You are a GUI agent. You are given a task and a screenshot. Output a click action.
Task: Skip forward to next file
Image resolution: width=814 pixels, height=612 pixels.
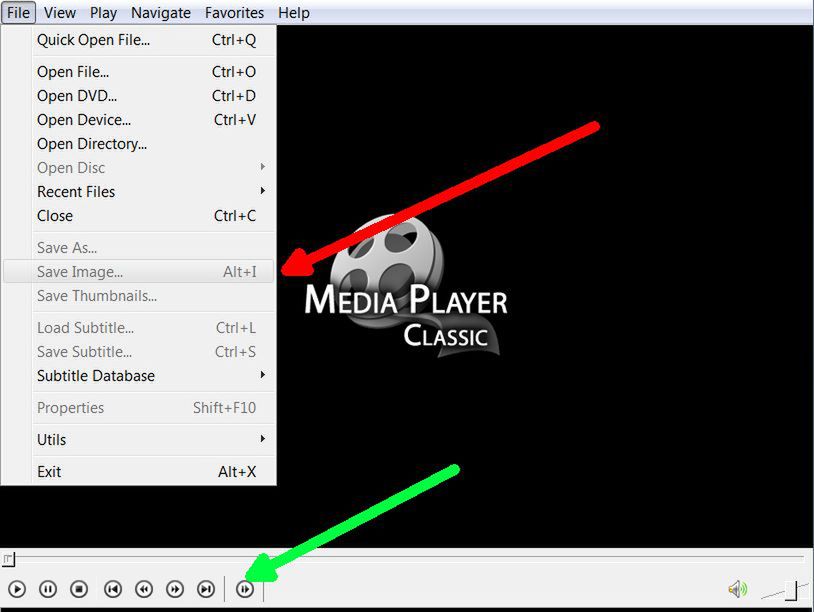tap(206, 589)
